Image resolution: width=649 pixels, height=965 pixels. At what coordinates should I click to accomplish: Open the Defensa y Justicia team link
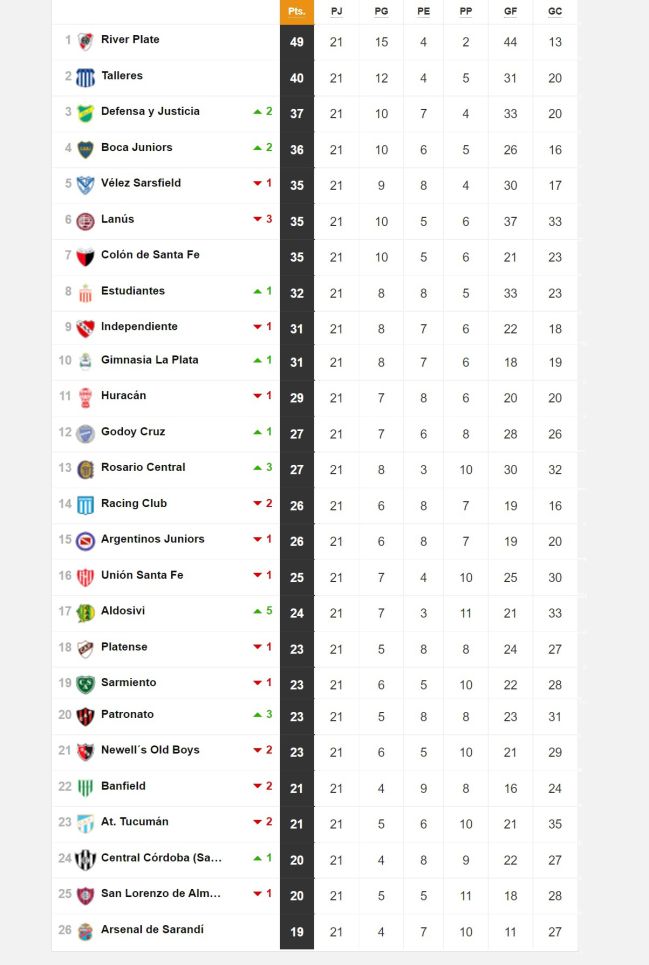tap(150, 111)
